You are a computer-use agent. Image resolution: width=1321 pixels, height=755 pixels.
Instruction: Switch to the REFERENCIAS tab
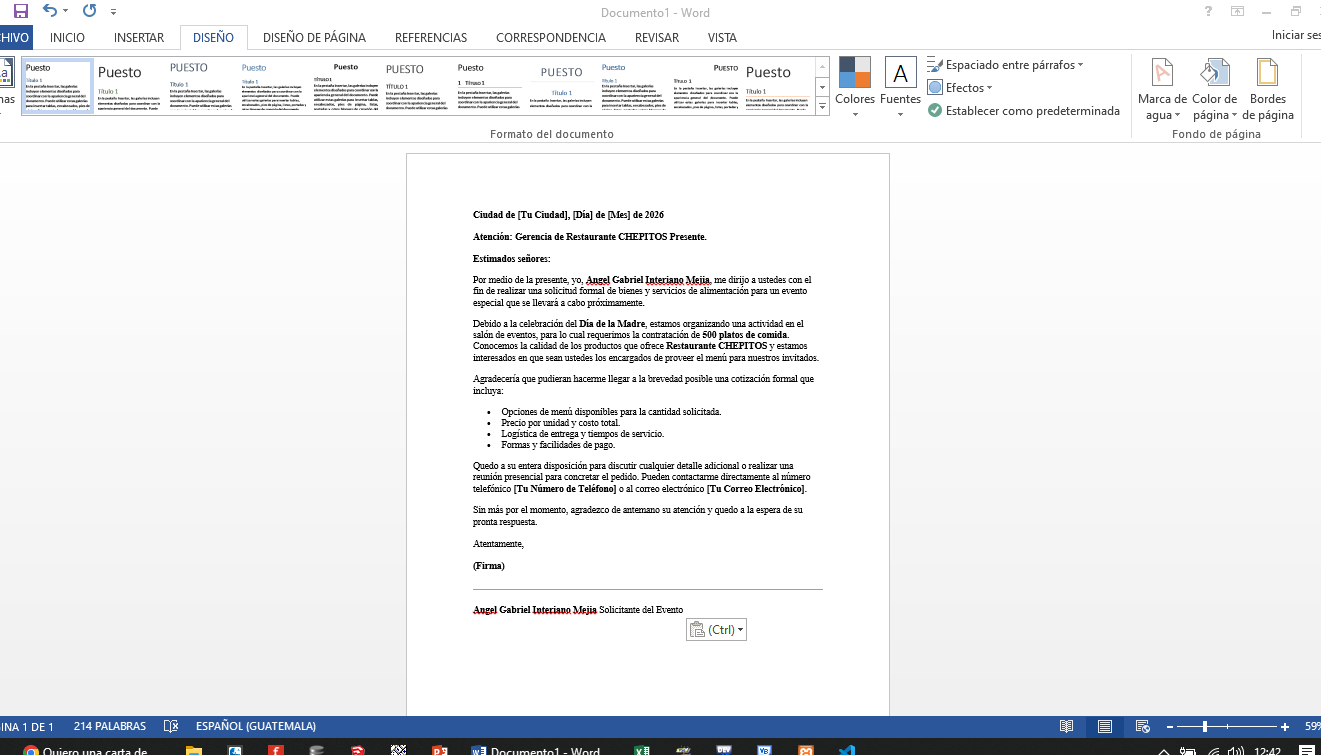pos(430,38)
